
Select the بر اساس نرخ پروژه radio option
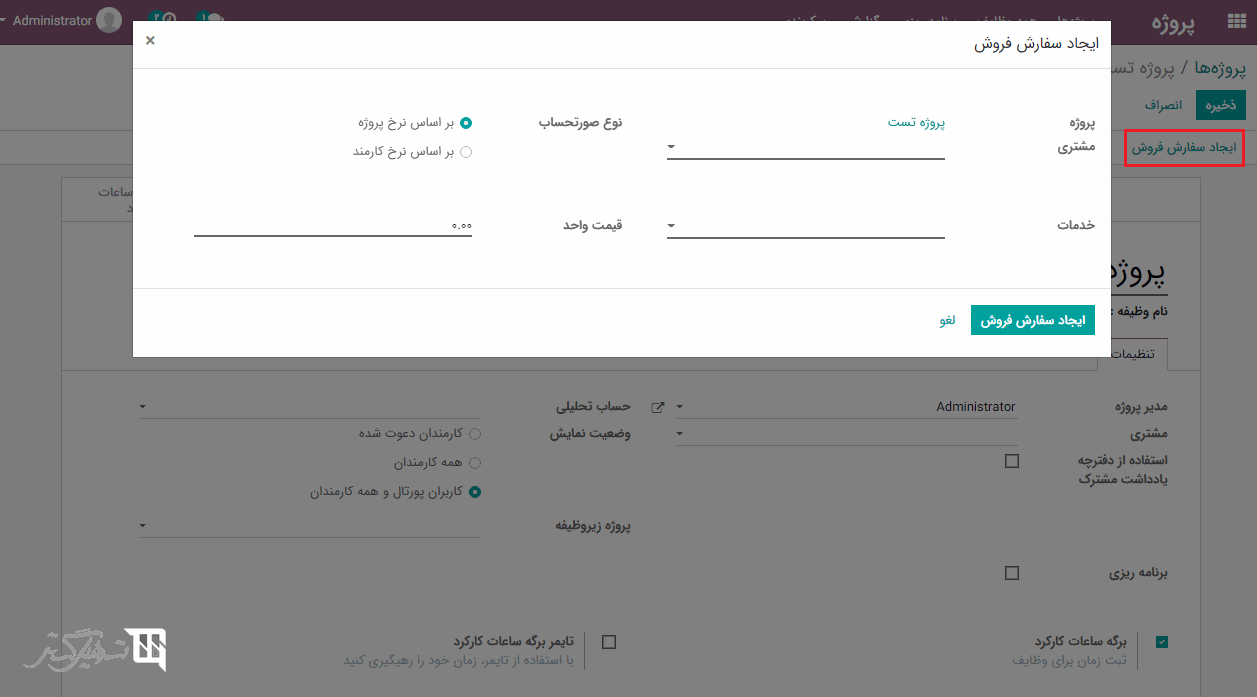pos(465,123)
